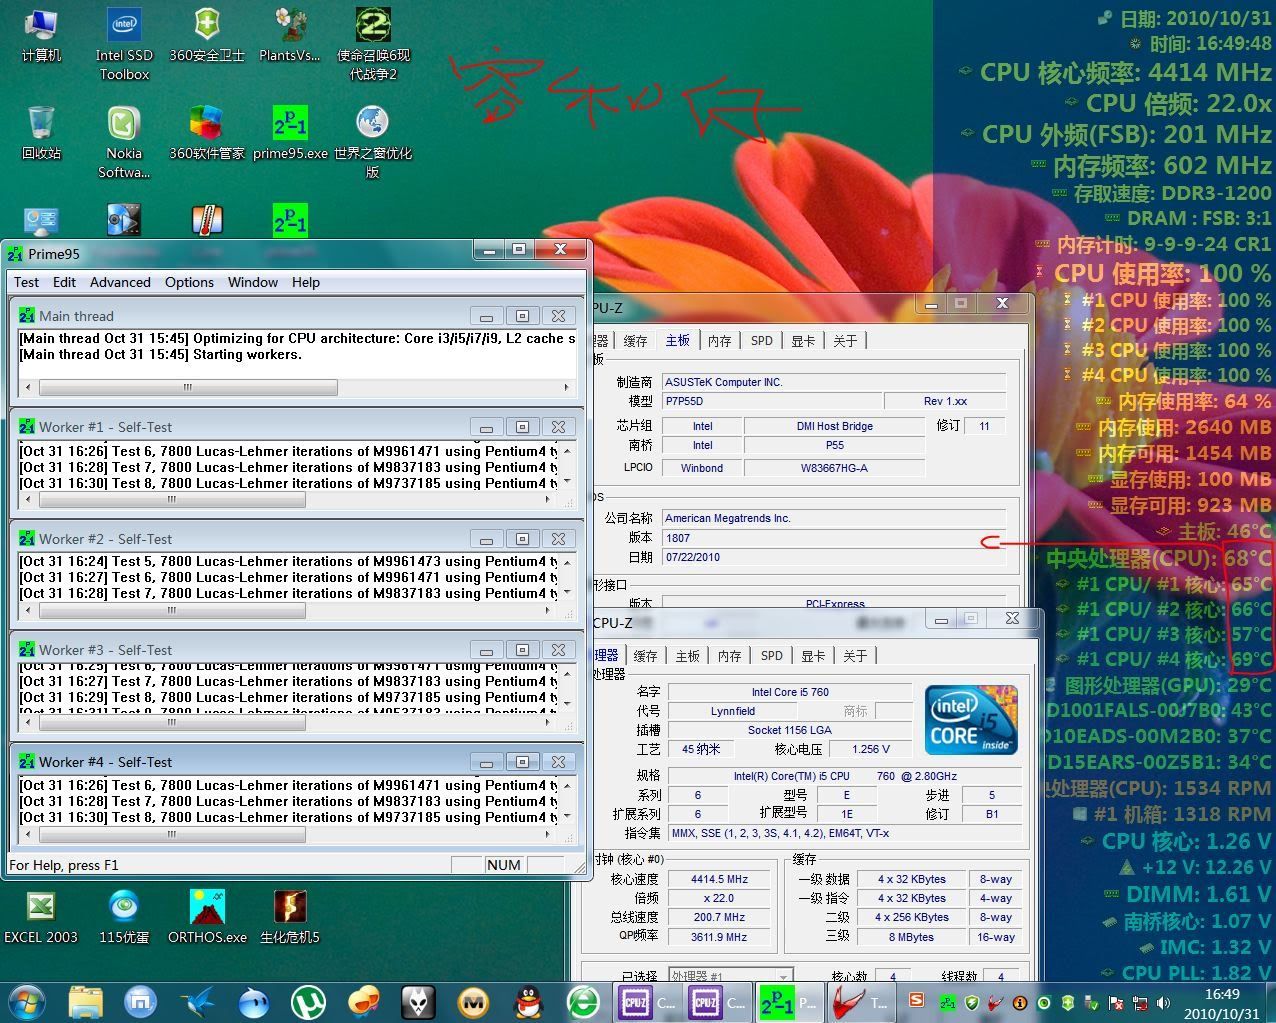1276x1023 pixels.
Task: Click the Prime95 button in the taskbar
Action: pyautogui.click(x=788, y=1001)
